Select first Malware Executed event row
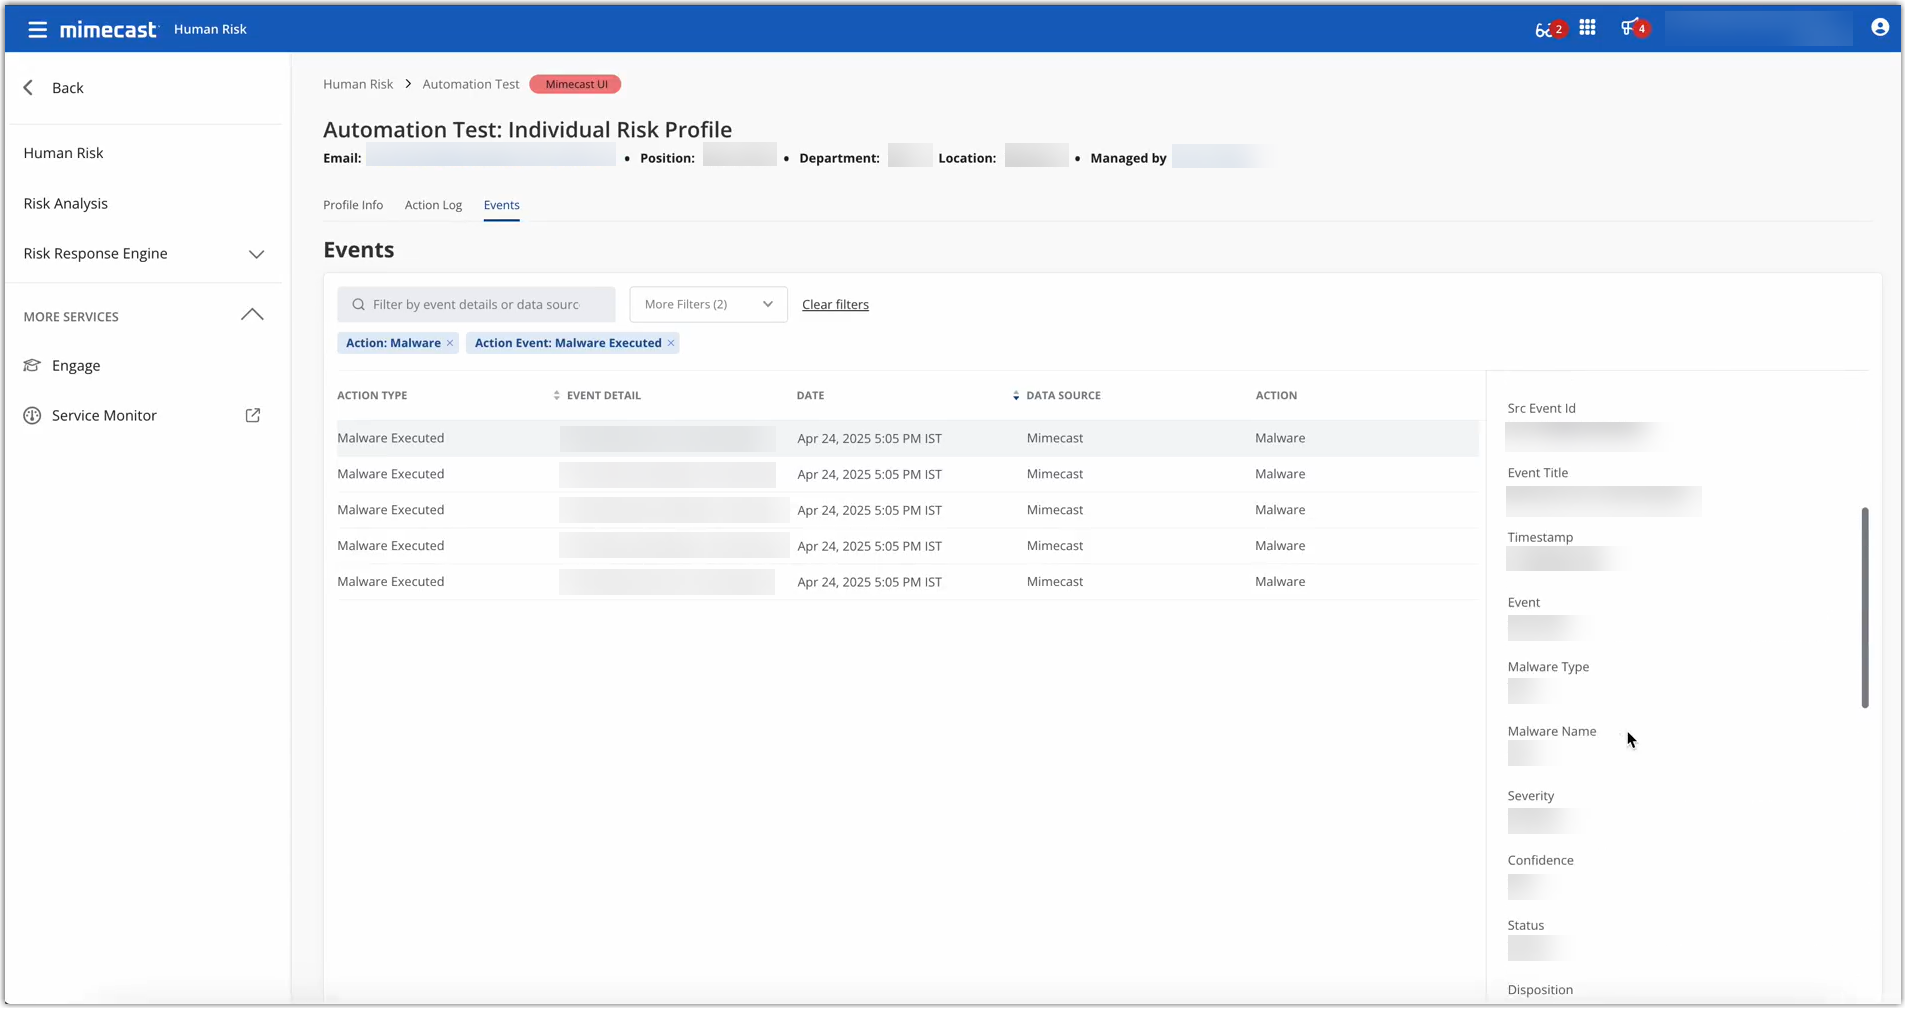This screenshot has height=1009, width=1906. pyautogui.click(x=907, y=439)
